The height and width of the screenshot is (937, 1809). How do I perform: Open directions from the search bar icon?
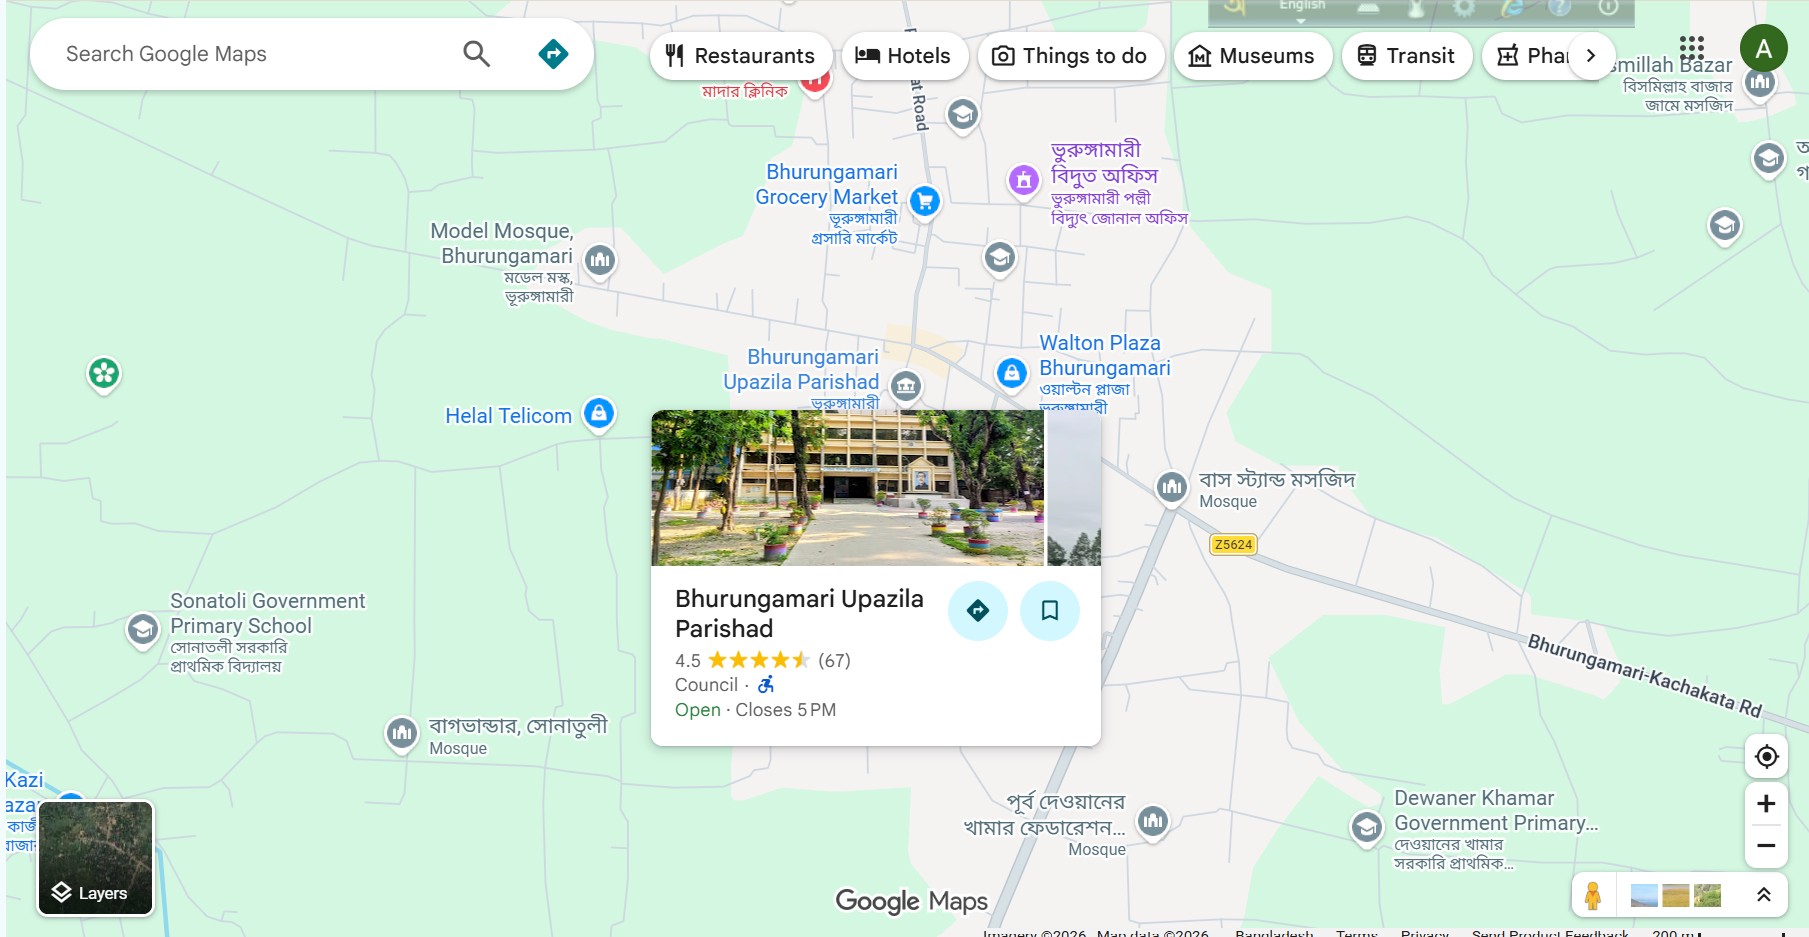[x=553, y=54]
